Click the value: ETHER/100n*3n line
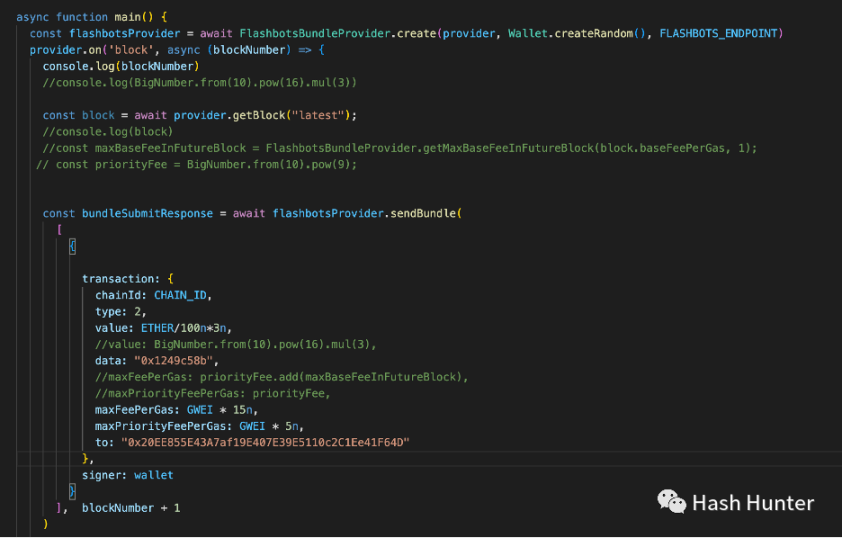 [x=163, y=328]
